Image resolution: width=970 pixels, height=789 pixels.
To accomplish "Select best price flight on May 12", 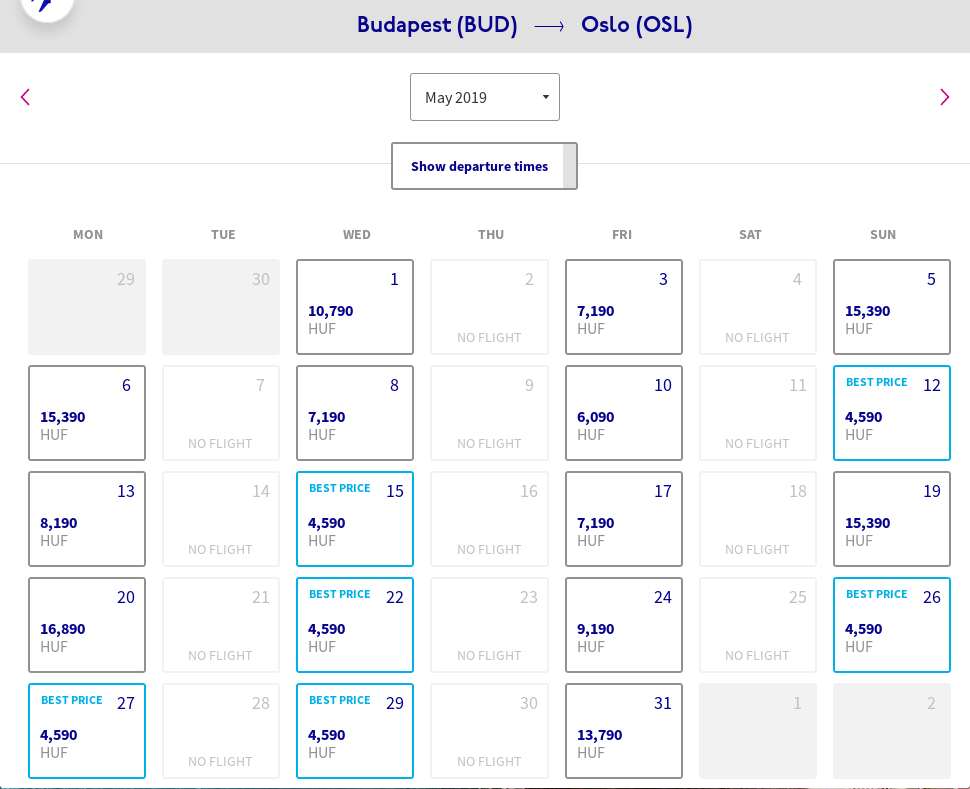I will coord(891,413).
